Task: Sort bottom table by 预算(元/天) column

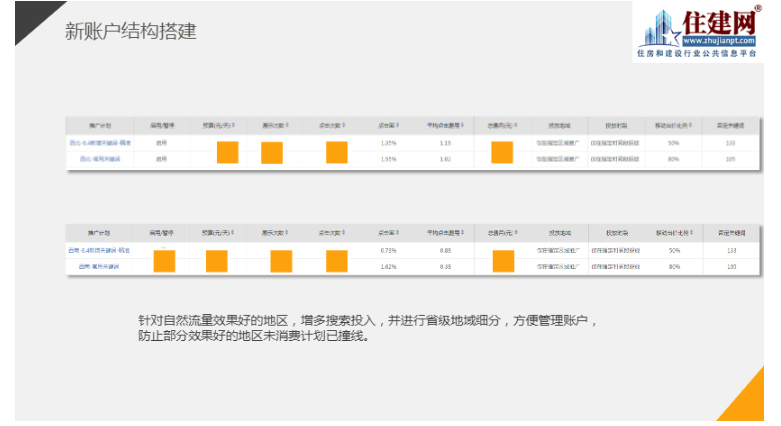Action: 216,233
